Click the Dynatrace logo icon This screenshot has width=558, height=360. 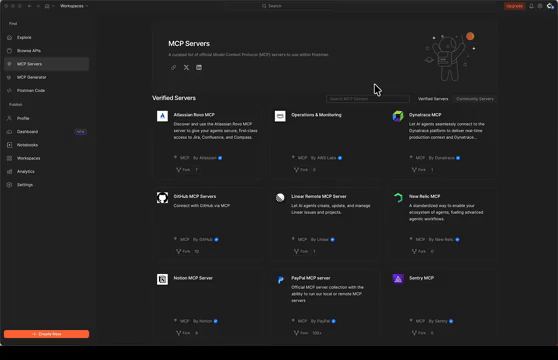[398, 116]
